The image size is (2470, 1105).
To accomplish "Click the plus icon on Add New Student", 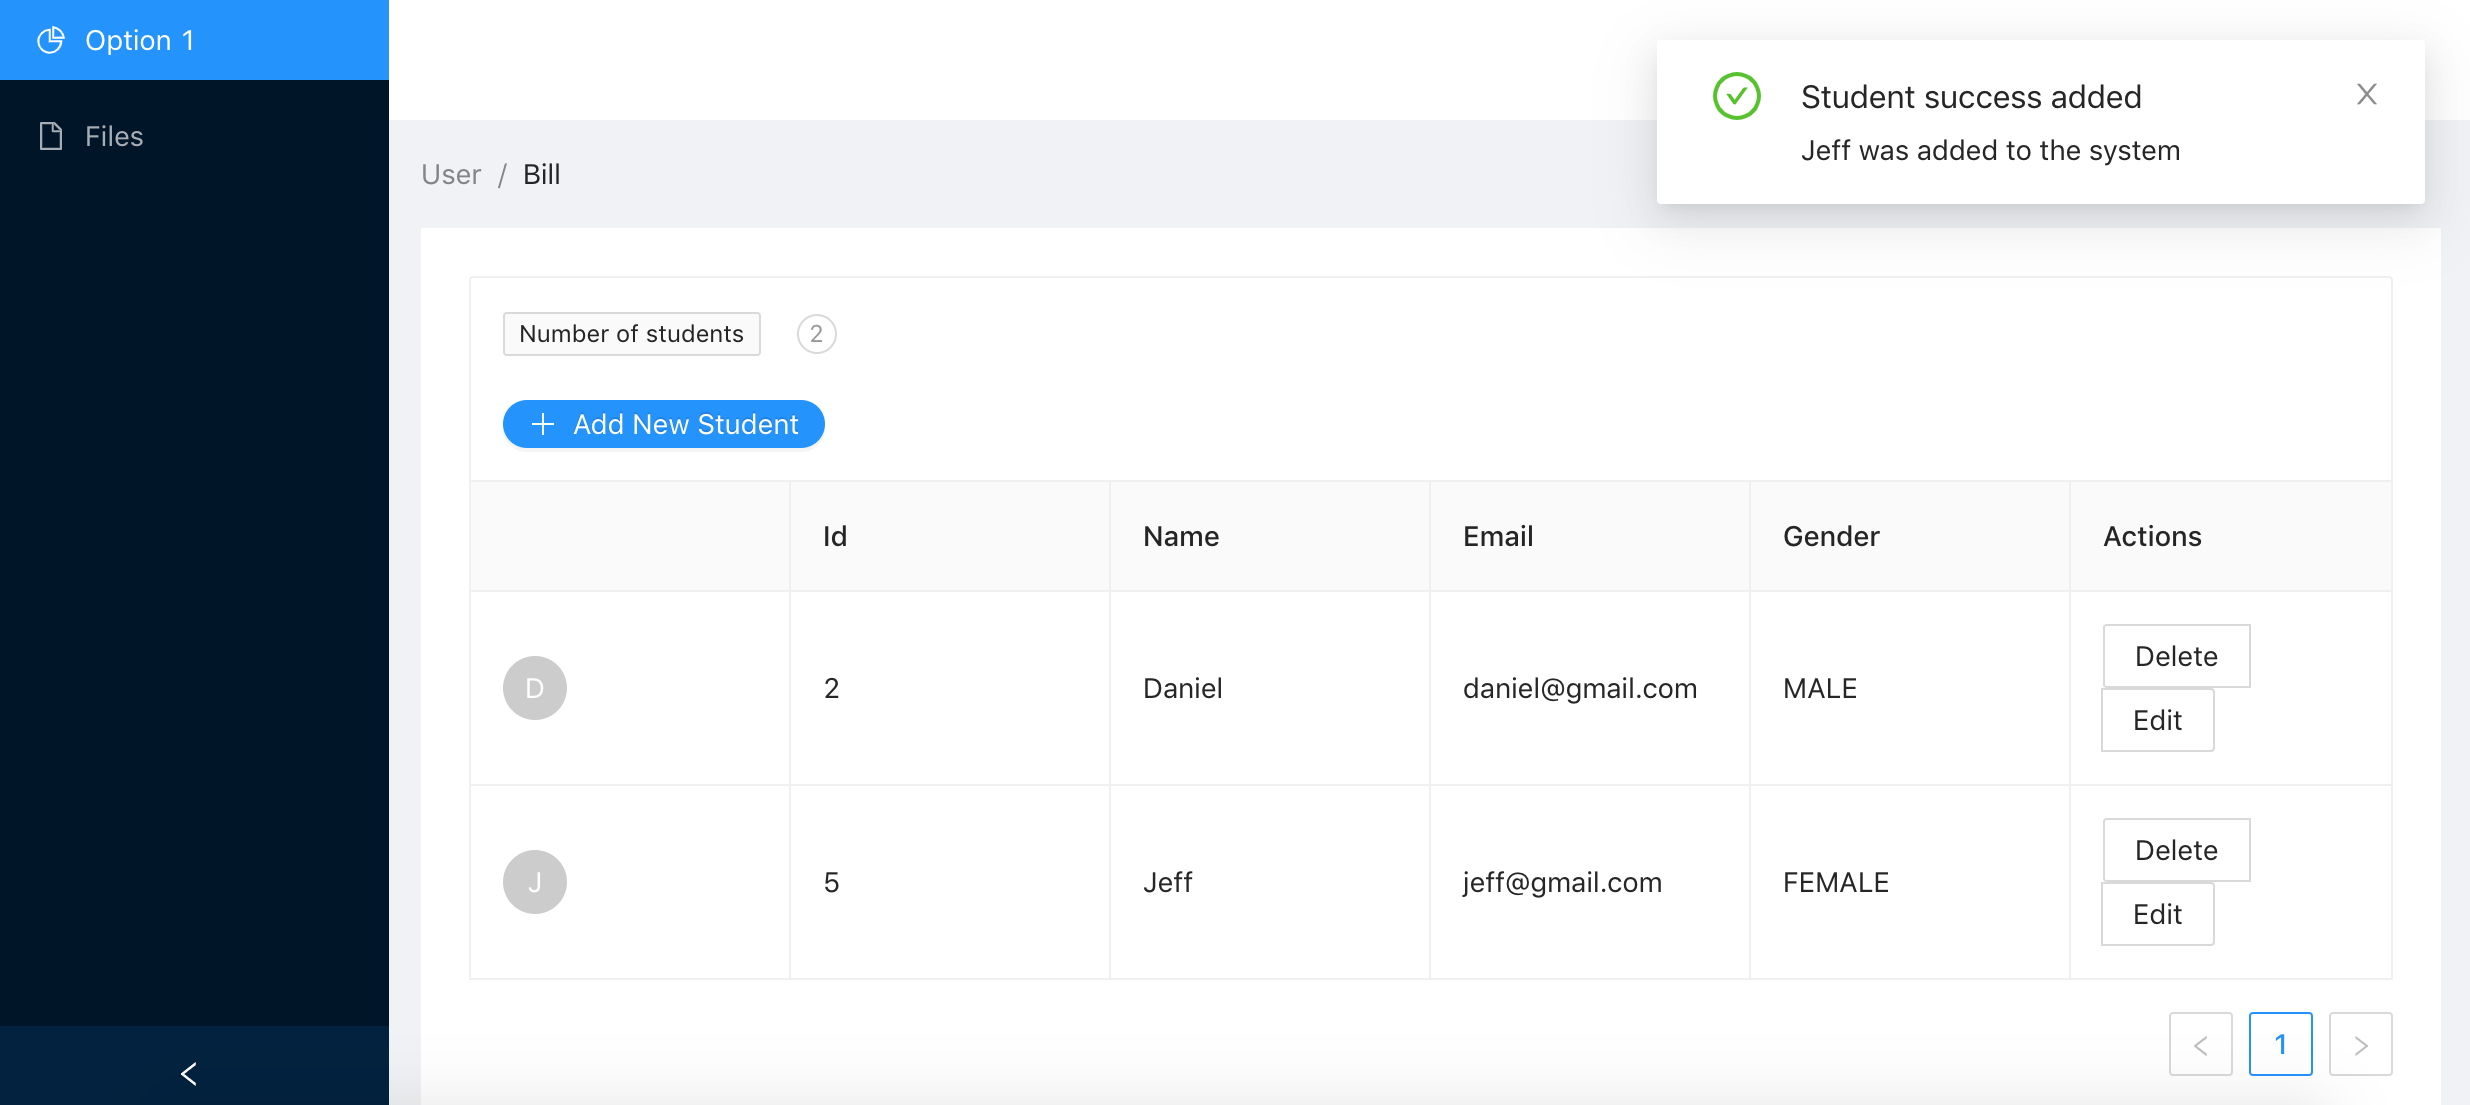I will pyautogui.click(x=542, y=424).
